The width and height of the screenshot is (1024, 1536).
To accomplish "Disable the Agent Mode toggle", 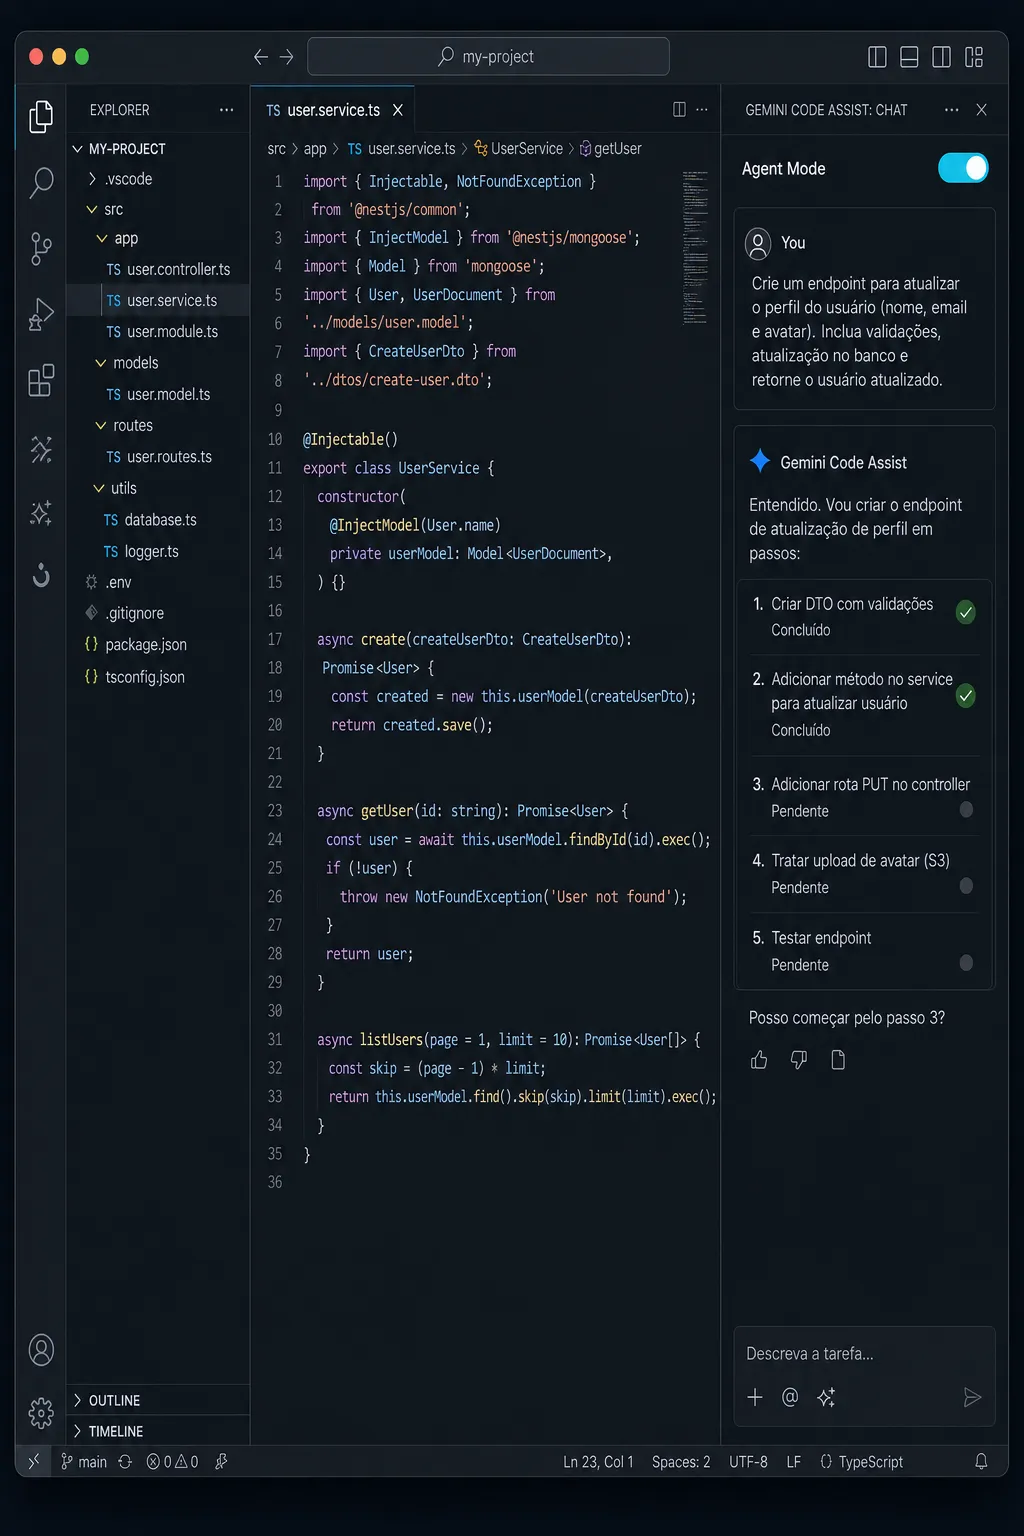I will click(963, 168).
